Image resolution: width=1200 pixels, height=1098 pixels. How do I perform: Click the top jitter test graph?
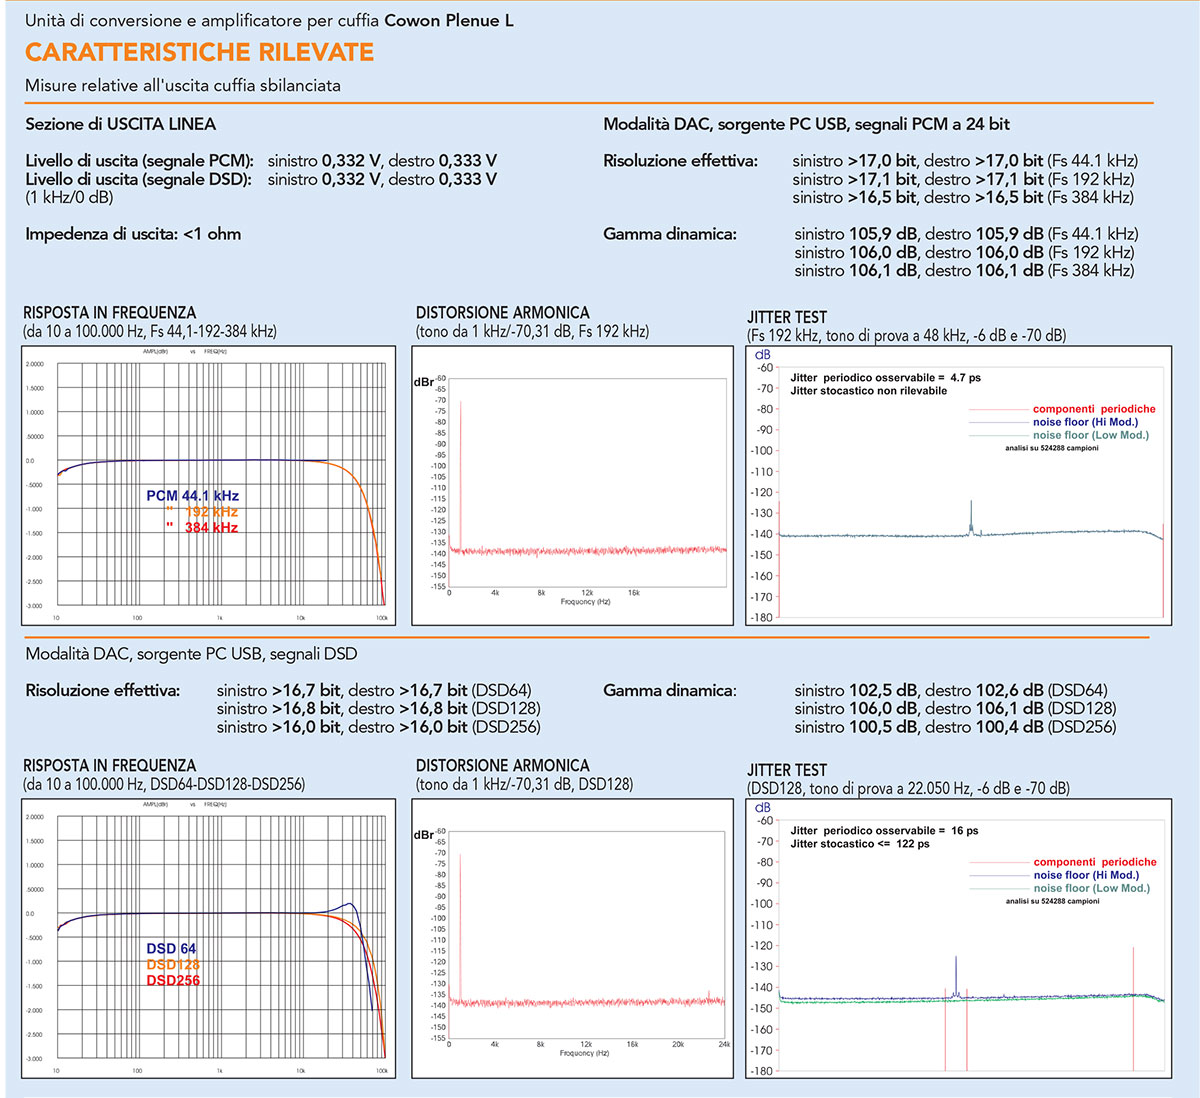(958, 486)
